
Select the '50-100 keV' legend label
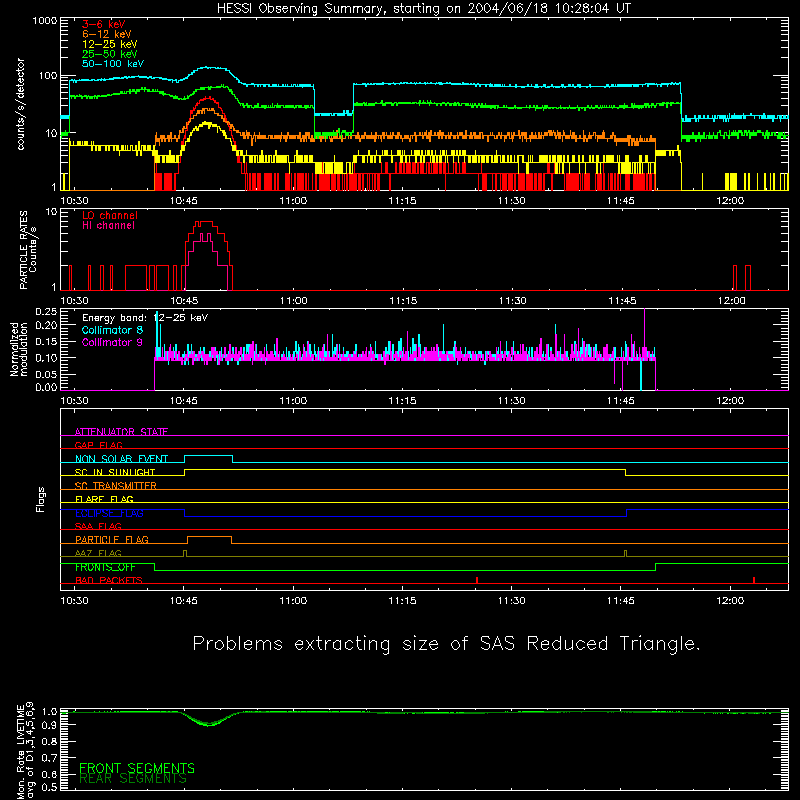(x=113, y=64)
